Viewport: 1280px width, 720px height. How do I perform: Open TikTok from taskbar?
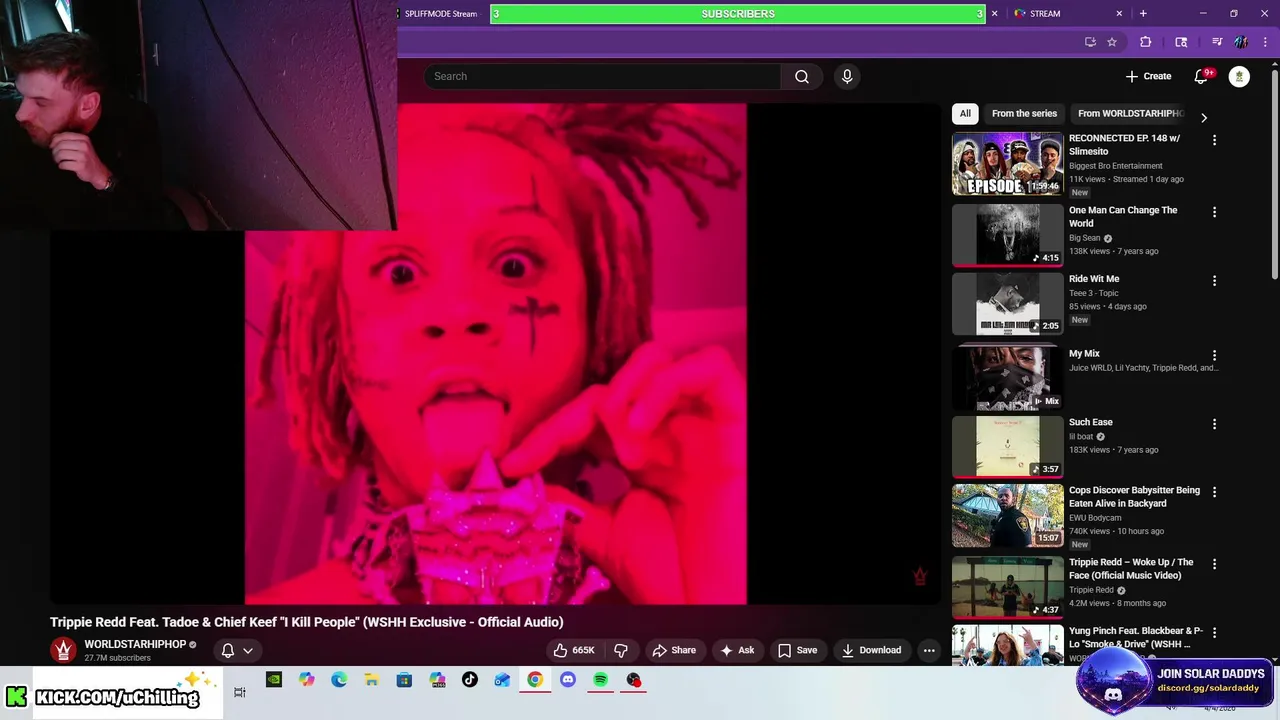(x=470, y=680)
